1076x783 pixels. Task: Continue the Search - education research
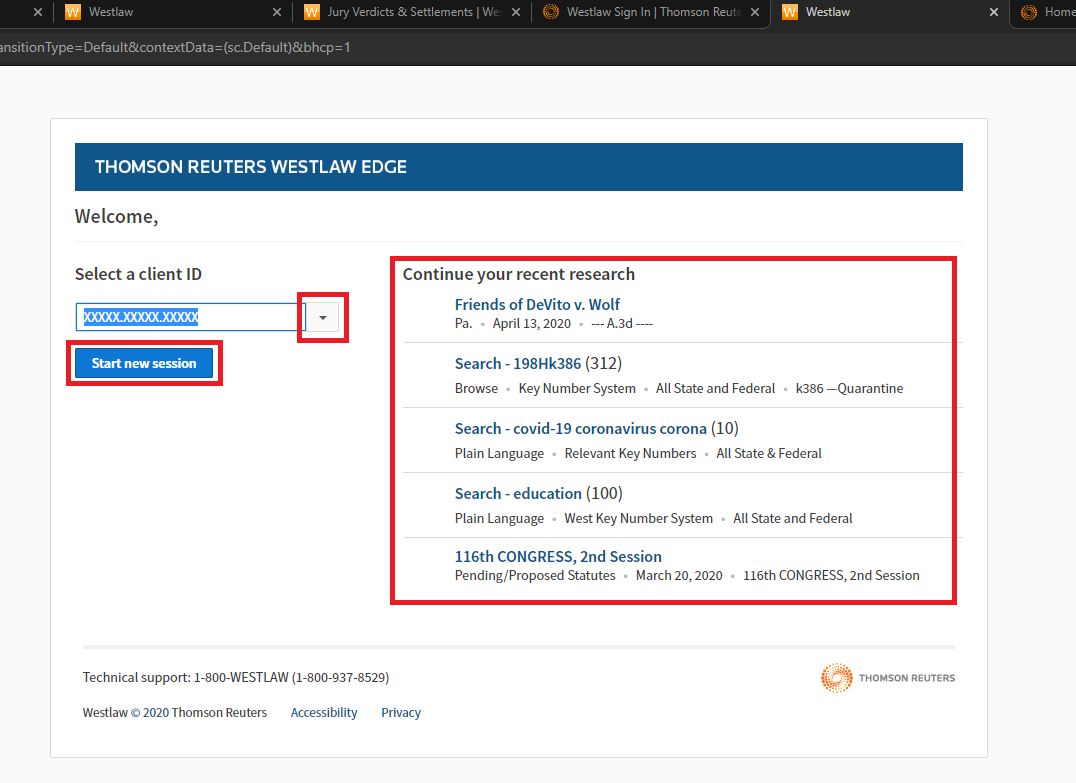point(517,493)
